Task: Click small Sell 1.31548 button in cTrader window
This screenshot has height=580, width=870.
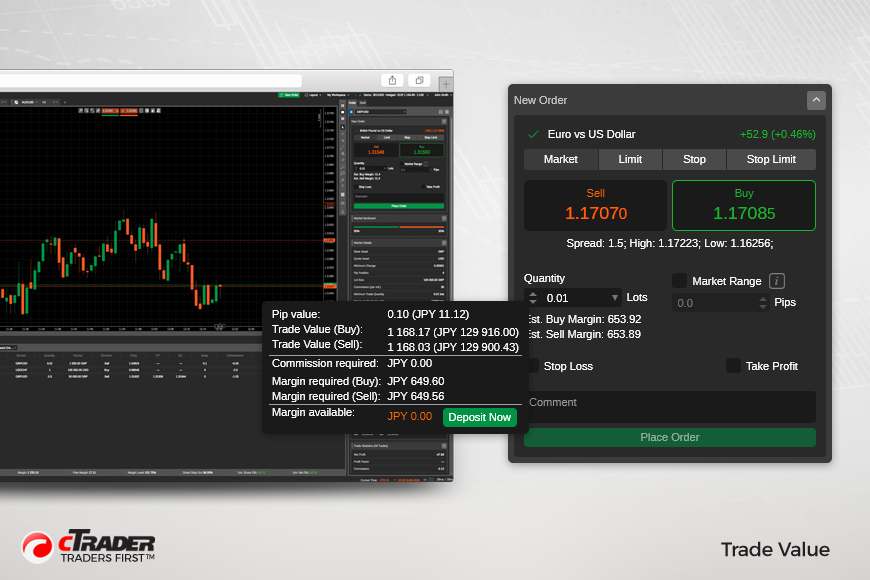Action: 376,150
